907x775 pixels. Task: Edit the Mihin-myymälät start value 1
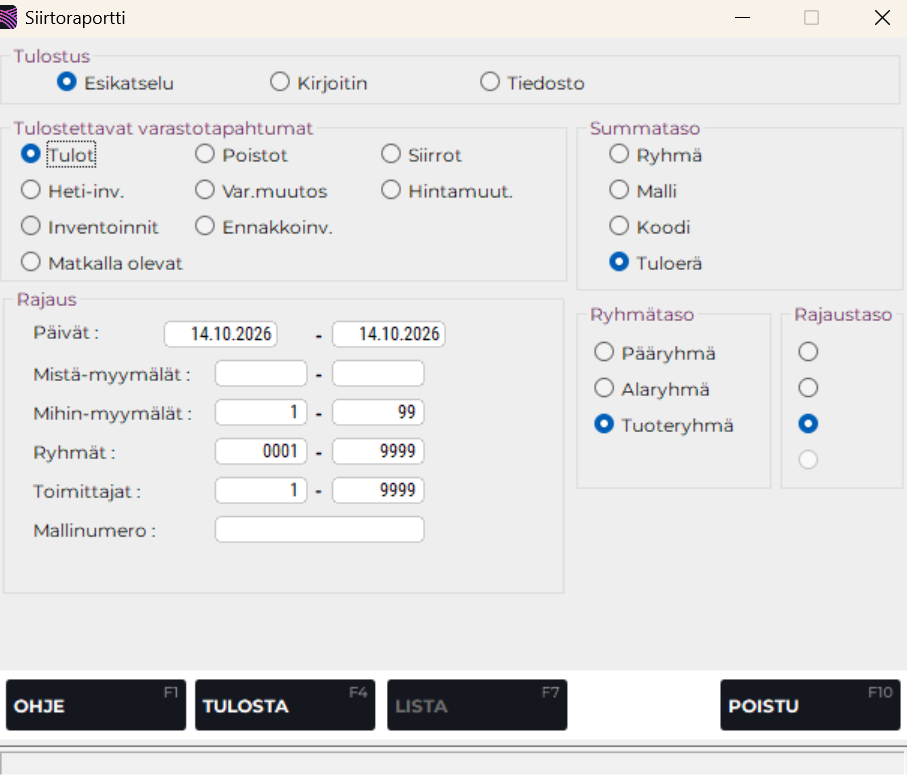coord(261,412)
